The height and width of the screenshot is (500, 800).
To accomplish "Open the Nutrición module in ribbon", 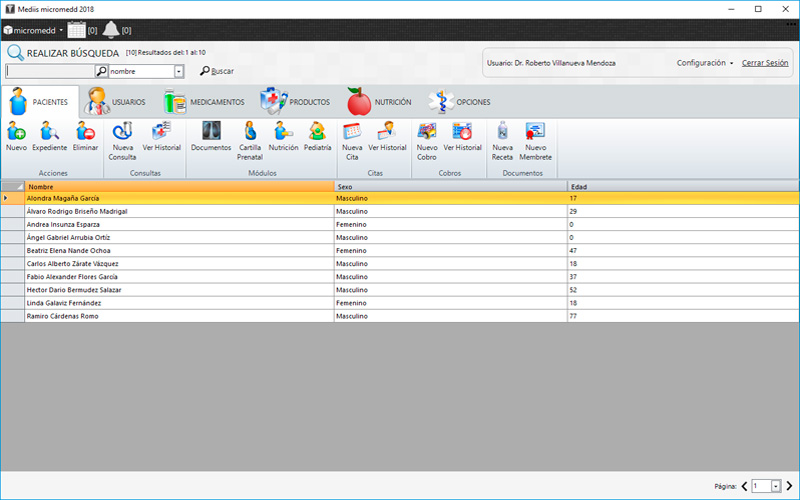I will pos(283,136).
